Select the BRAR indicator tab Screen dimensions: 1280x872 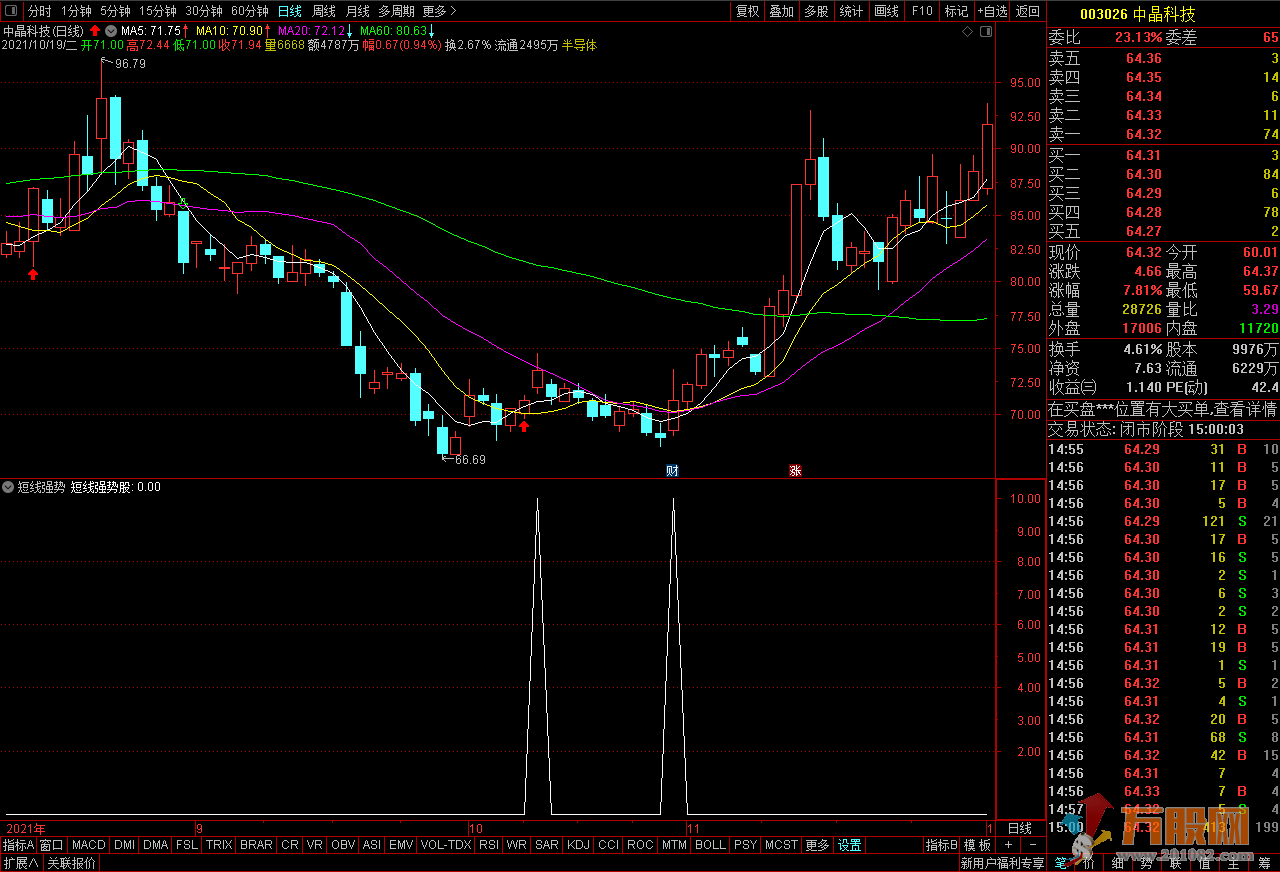[257, 845]
